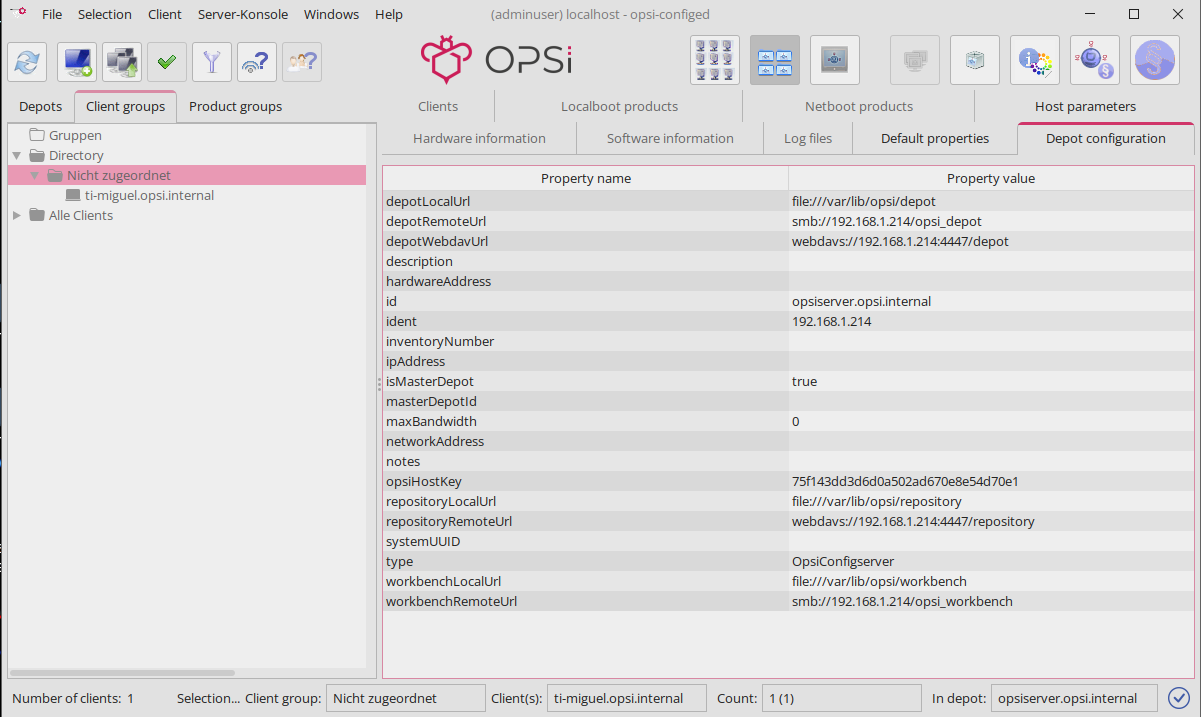Select the depot configuration mode icon (four blue panels)
Image resolution: width=1201 pixels, height=717 pixels.
click(775, 60)
